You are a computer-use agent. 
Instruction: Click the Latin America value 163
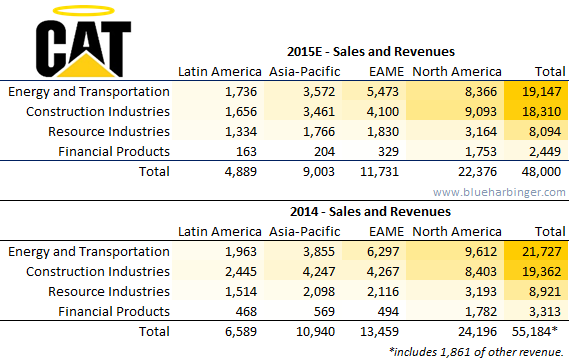[246, 151]
